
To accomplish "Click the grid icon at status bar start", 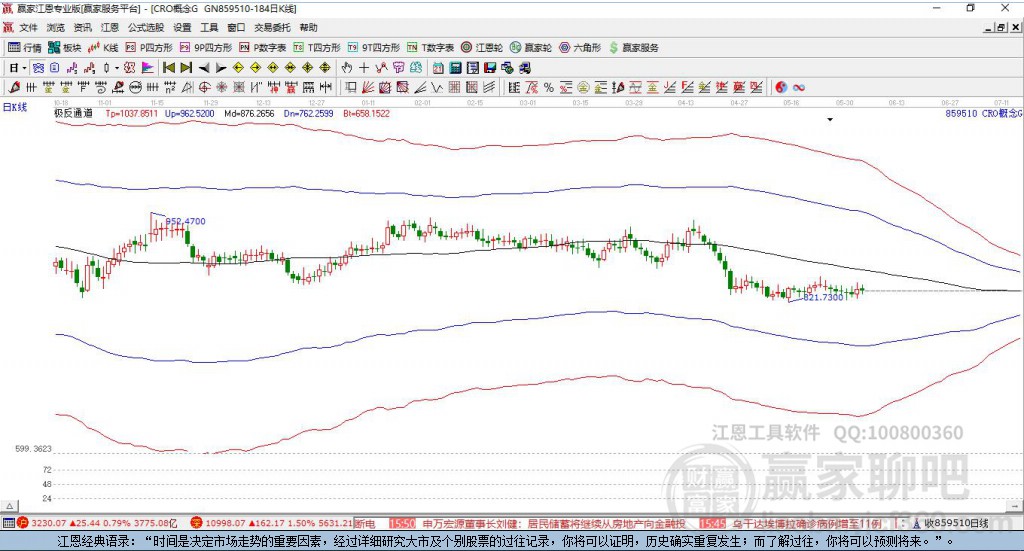I will pyautogui.click(x=8, y=523).
